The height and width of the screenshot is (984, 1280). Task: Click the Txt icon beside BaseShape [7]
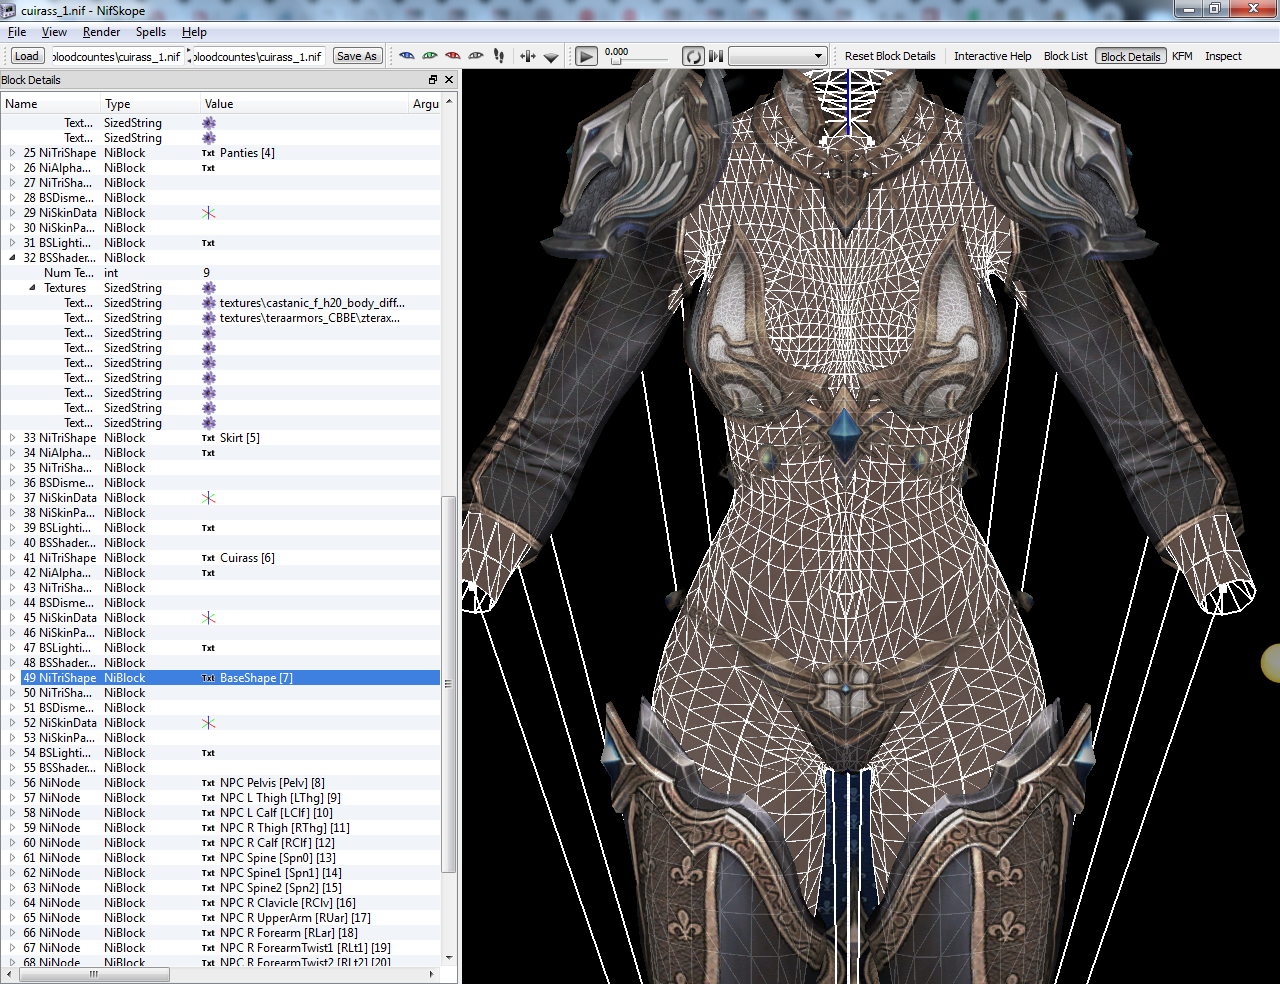pos(208,678)
